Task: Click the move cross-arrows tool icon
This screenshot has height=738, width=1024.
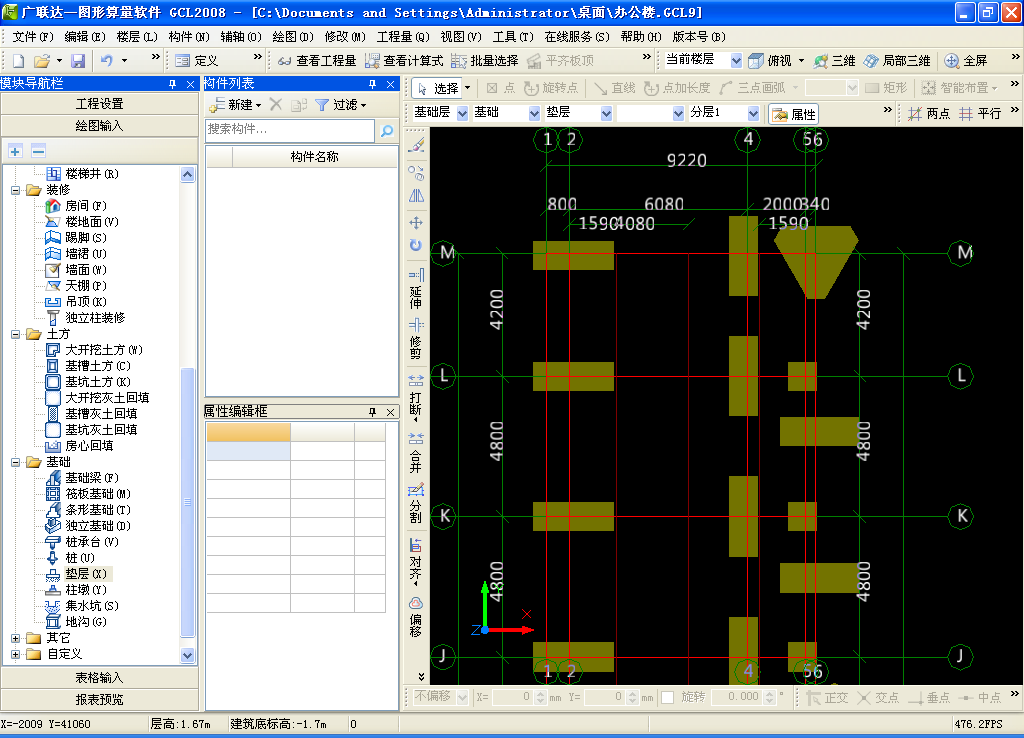Action: [x=416, y=223]
